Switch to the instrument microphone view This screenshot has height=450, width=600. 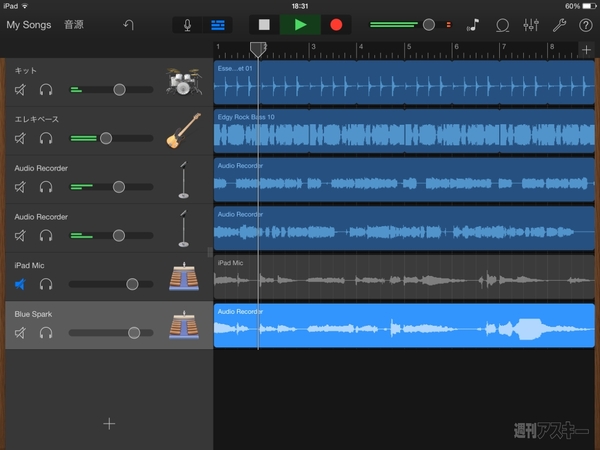pos(187,24)
